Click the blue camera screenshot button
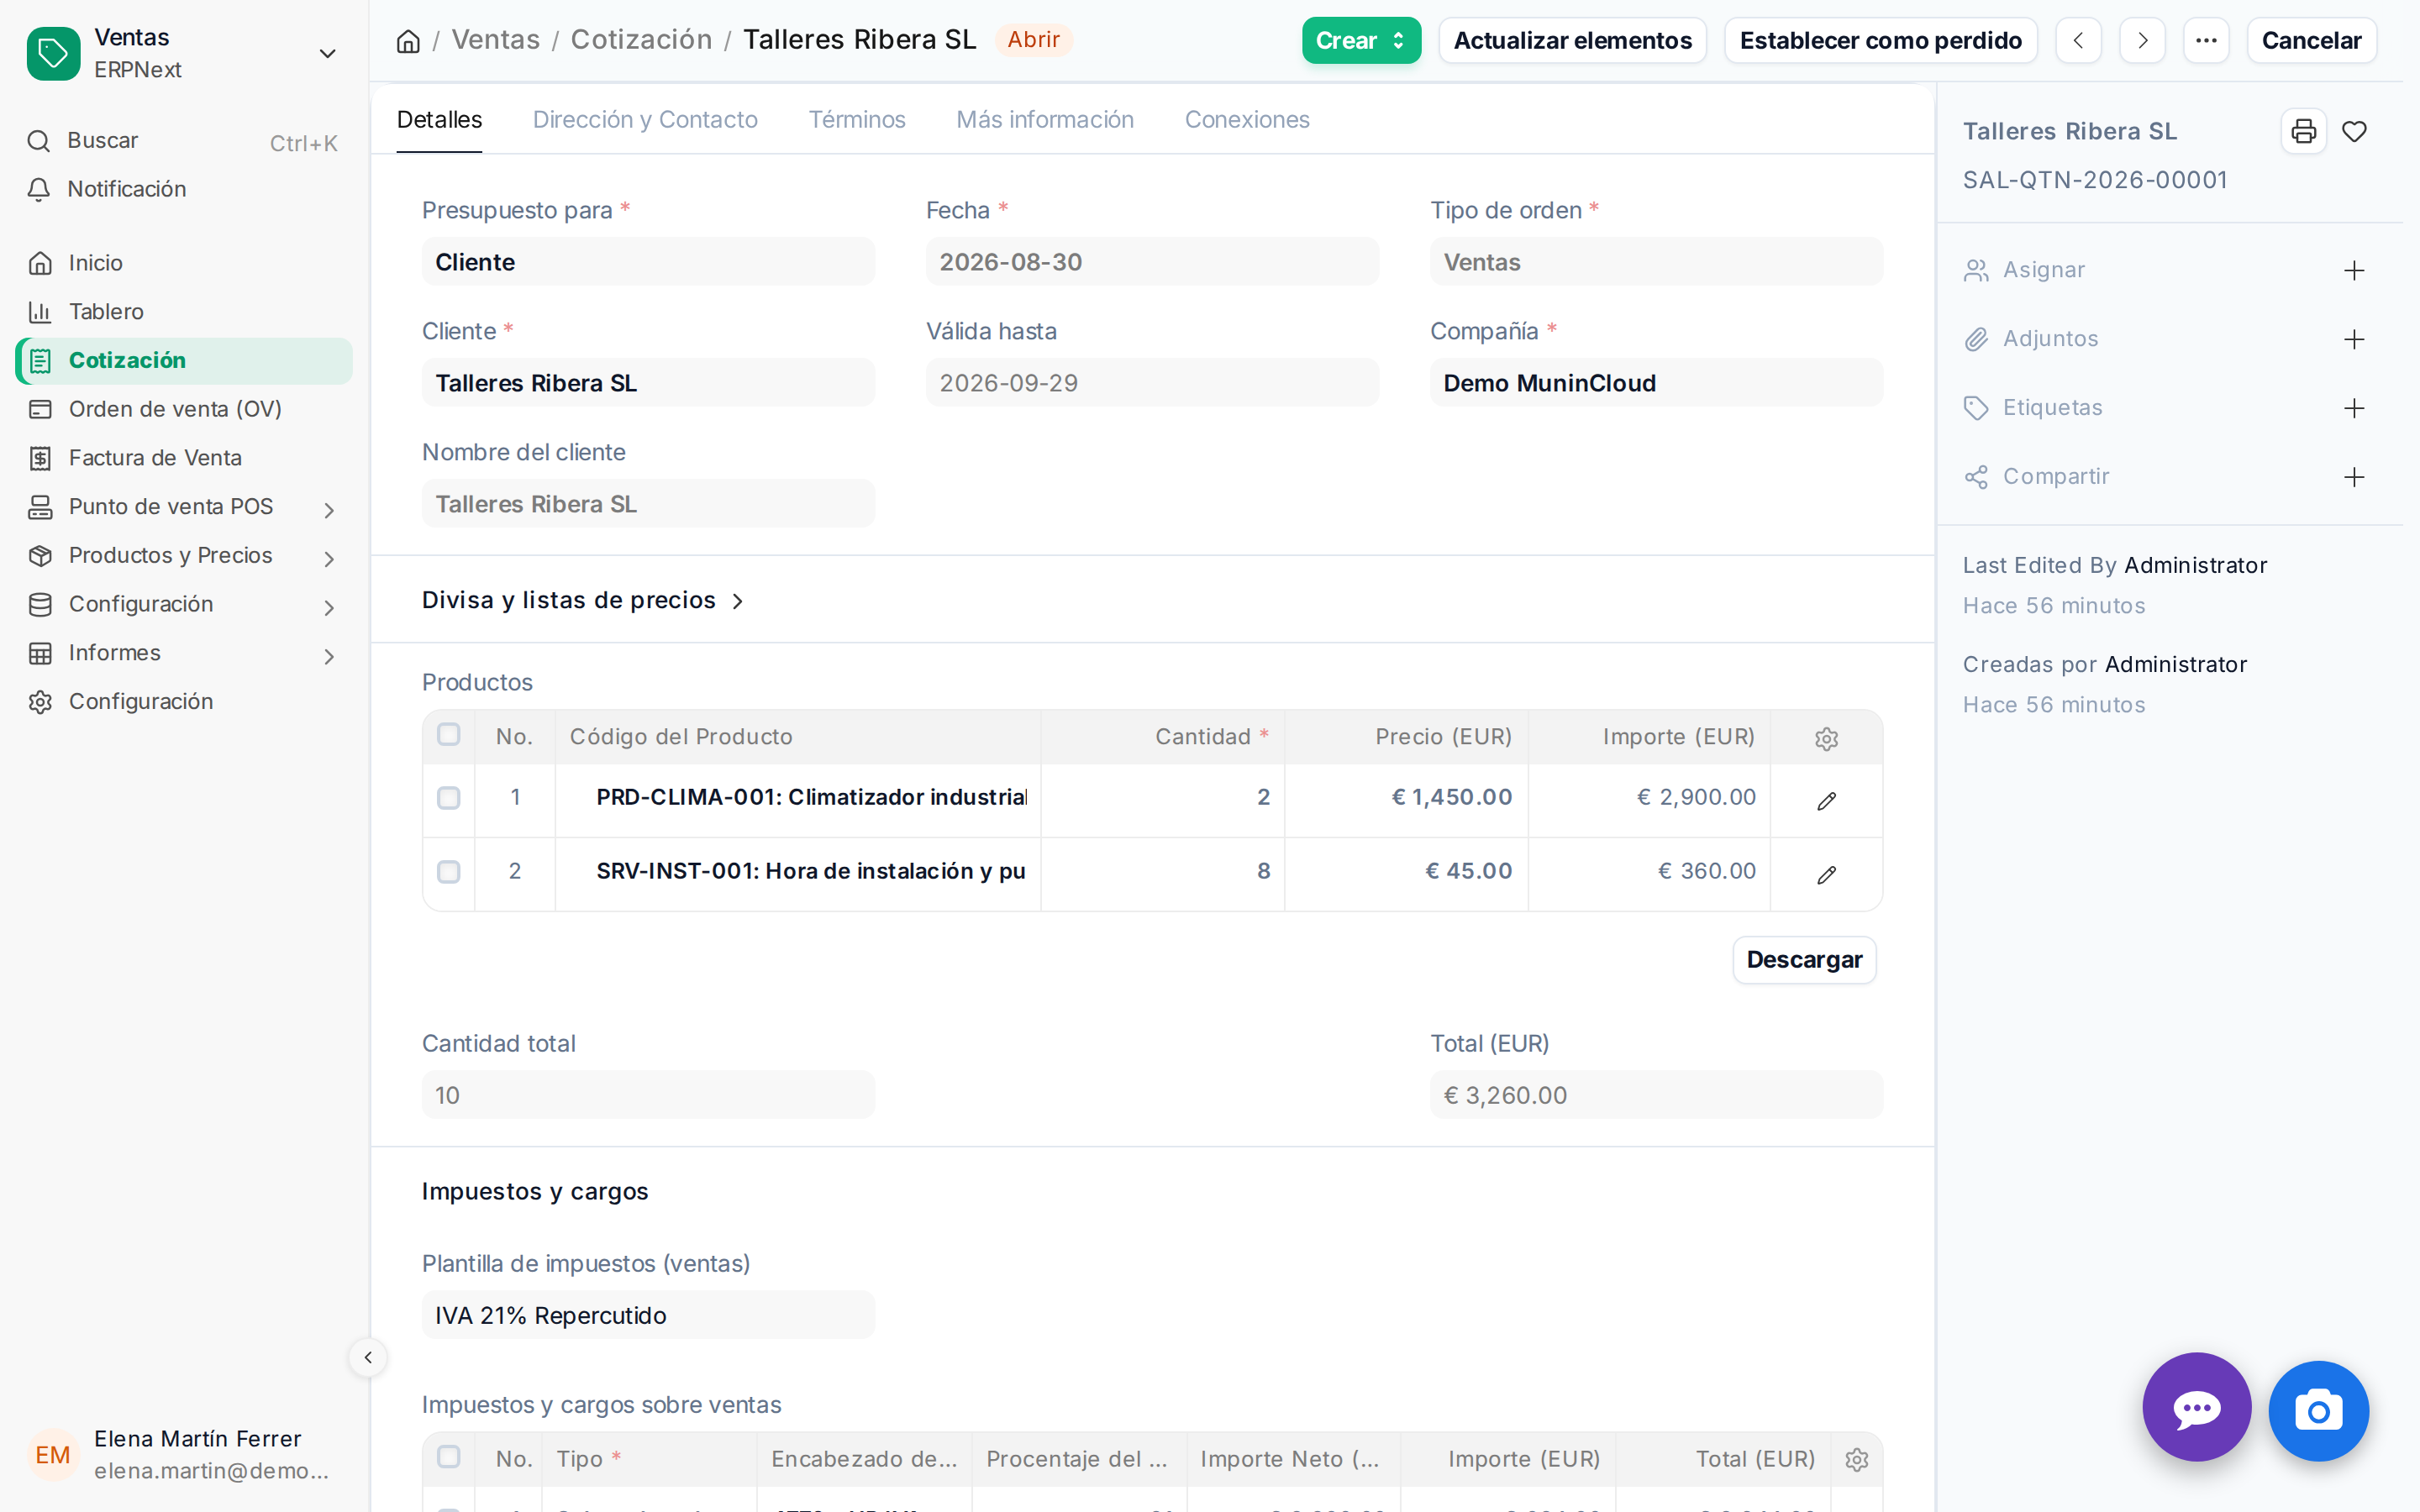Screen dimensions: 2420x1512 point(2318,1410)
